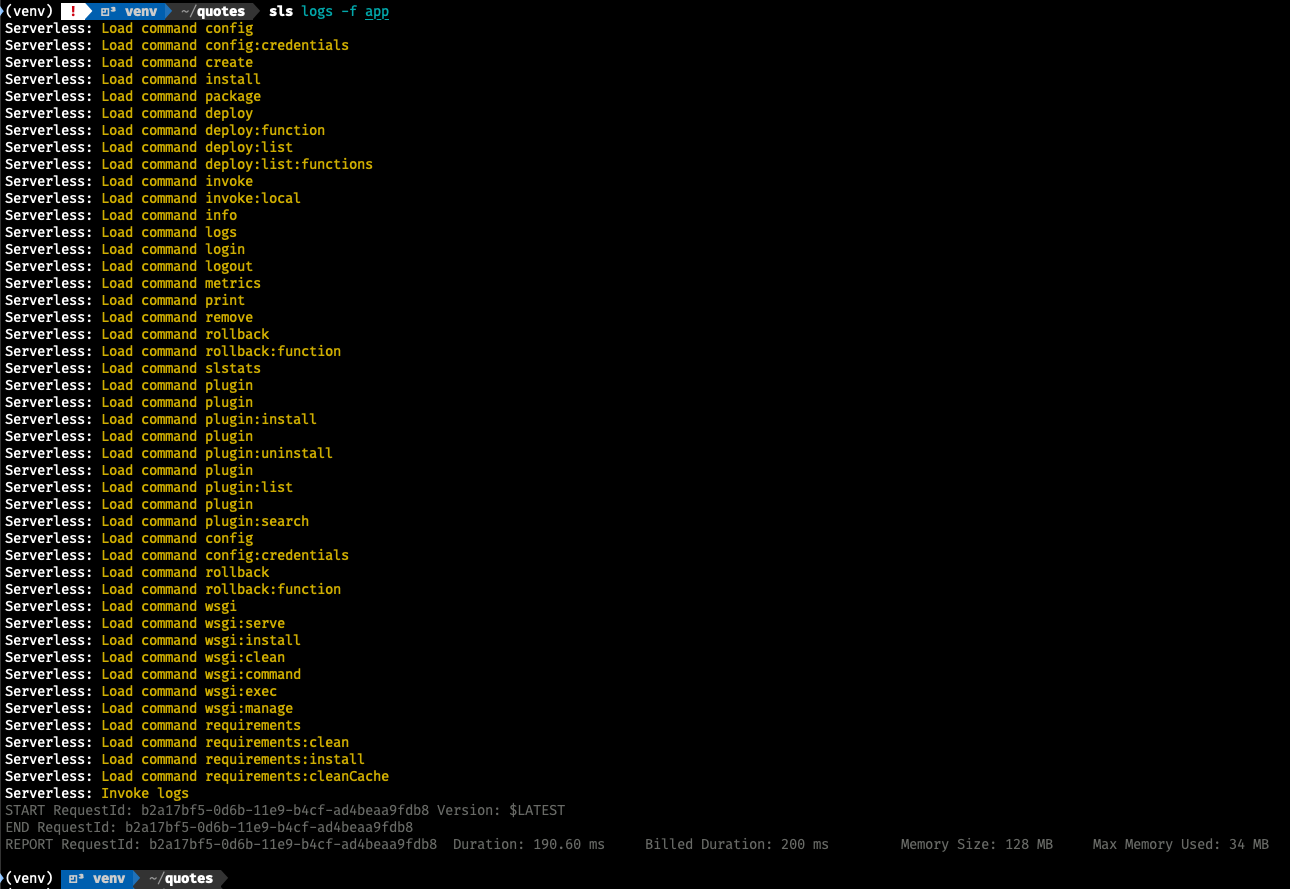This screenshot has width=1290, height=889.
Task: Click 'Billed Duration: 200 ms' text
Action: click(x=736, y=844)
